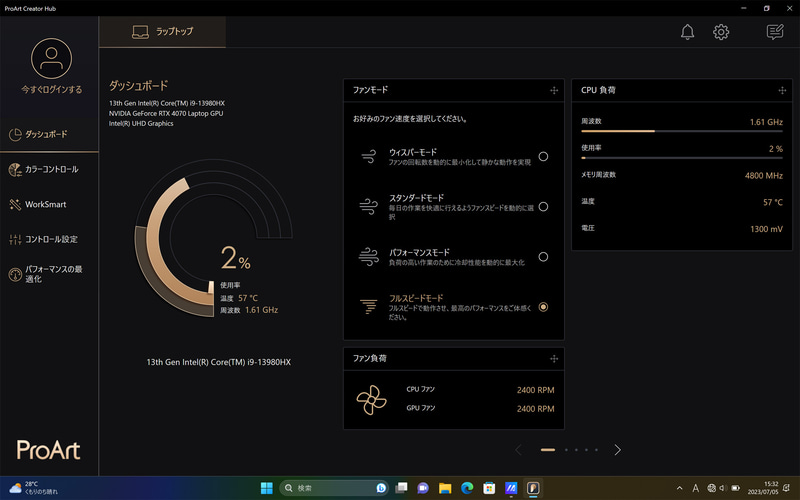Go to previous dashboard page arrow
The width and height of the screenshot is (800, 500).
[518, 449]
